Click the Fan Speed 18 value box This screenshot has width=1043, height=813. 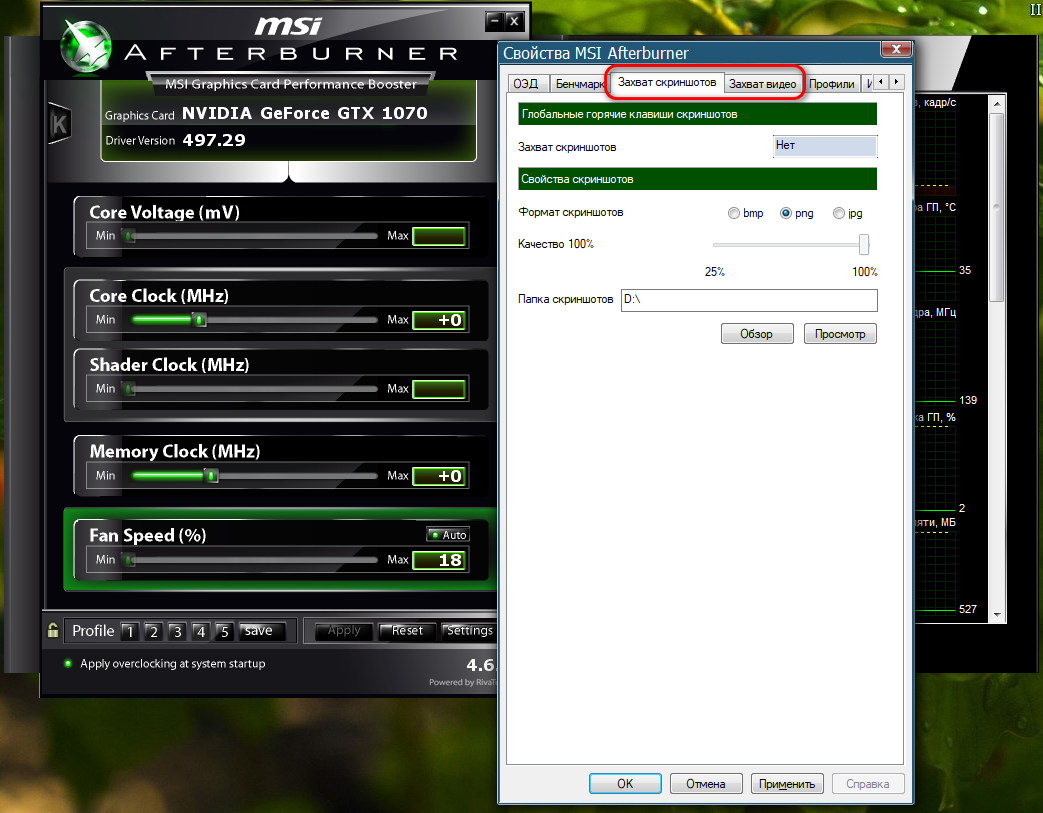pos(439,560)
